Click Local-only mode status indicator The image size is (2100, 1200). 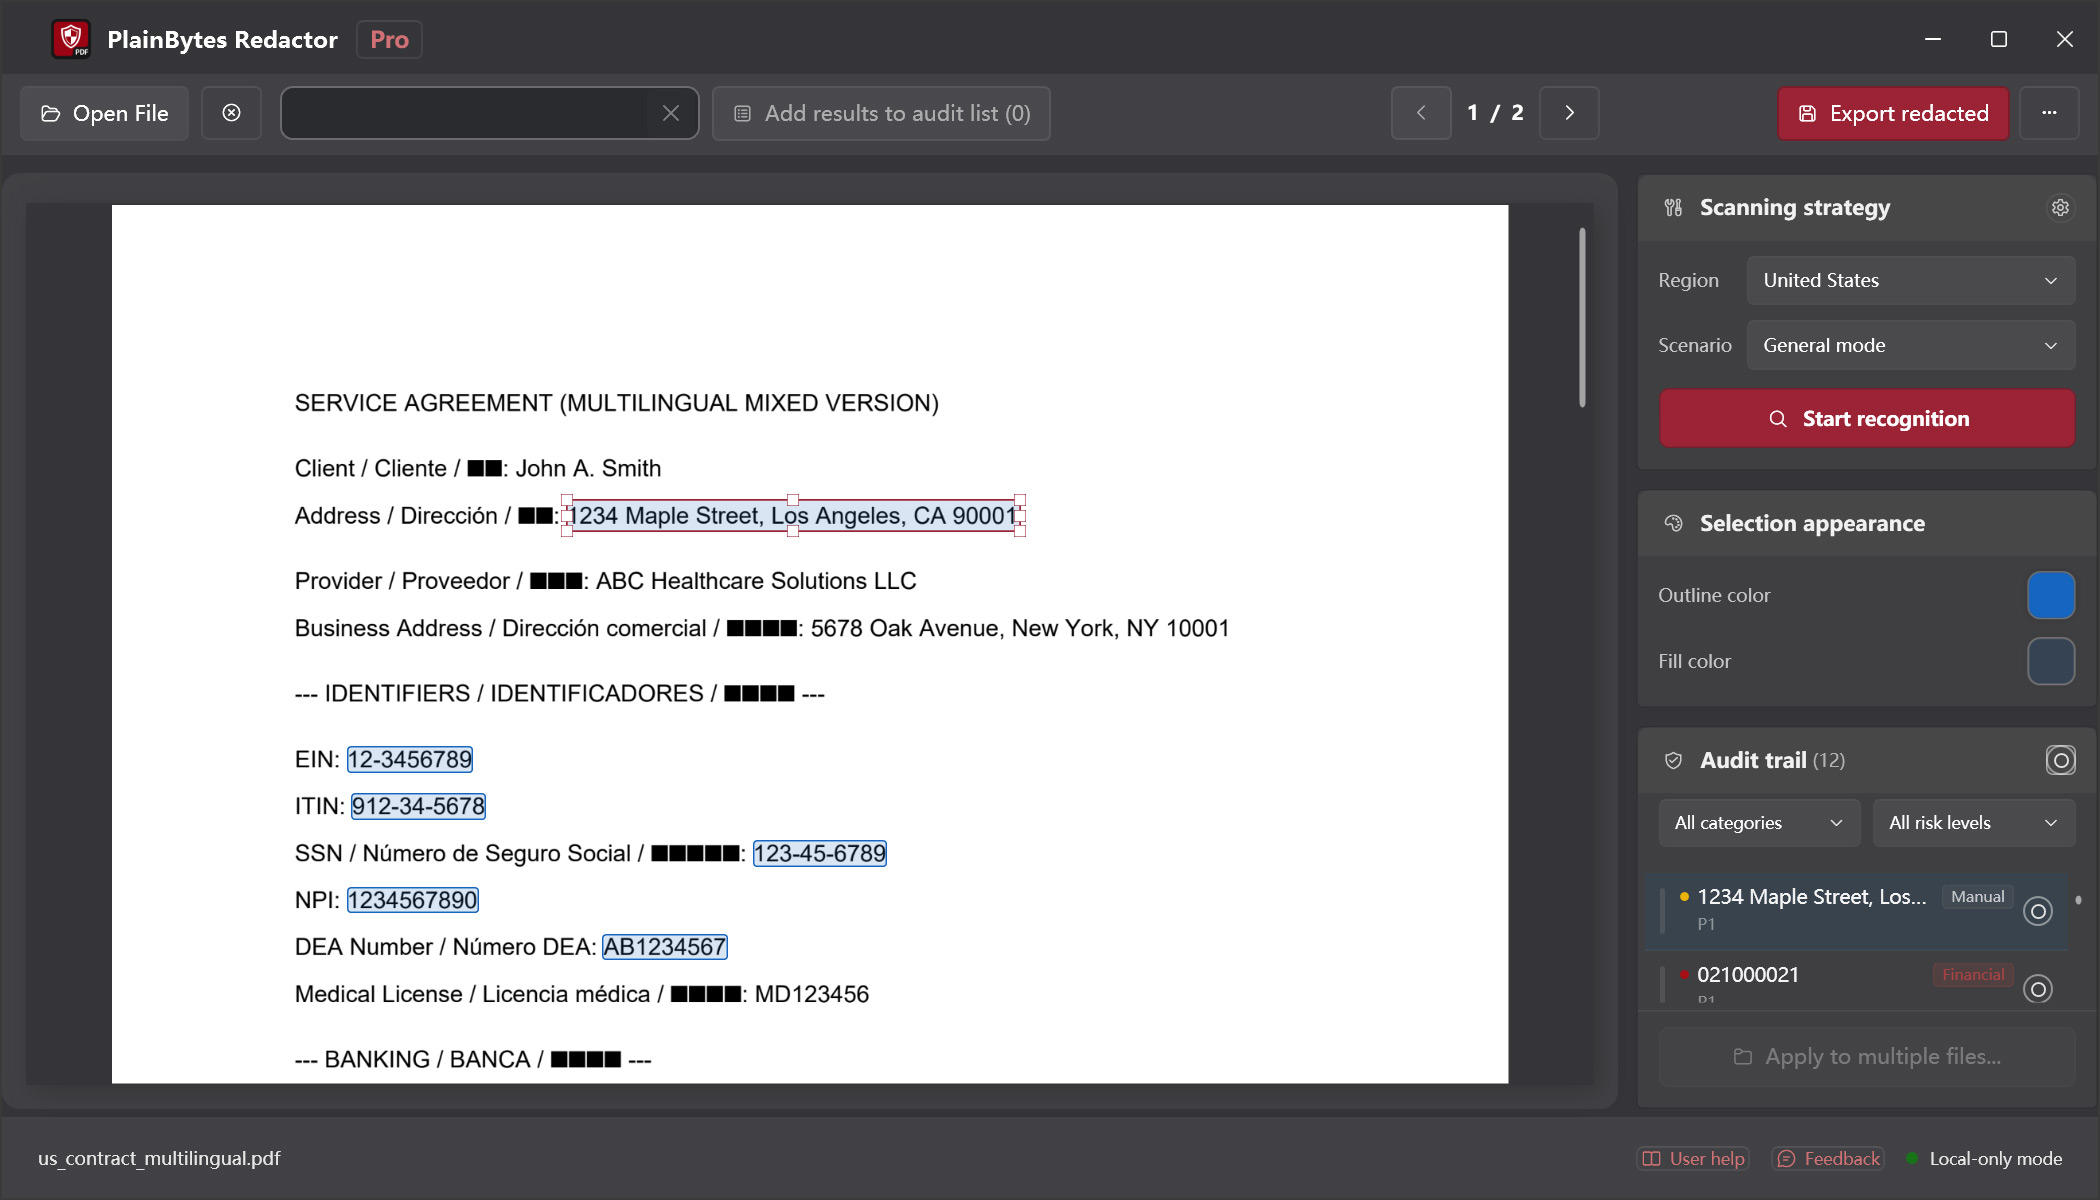(1985, 1159)
